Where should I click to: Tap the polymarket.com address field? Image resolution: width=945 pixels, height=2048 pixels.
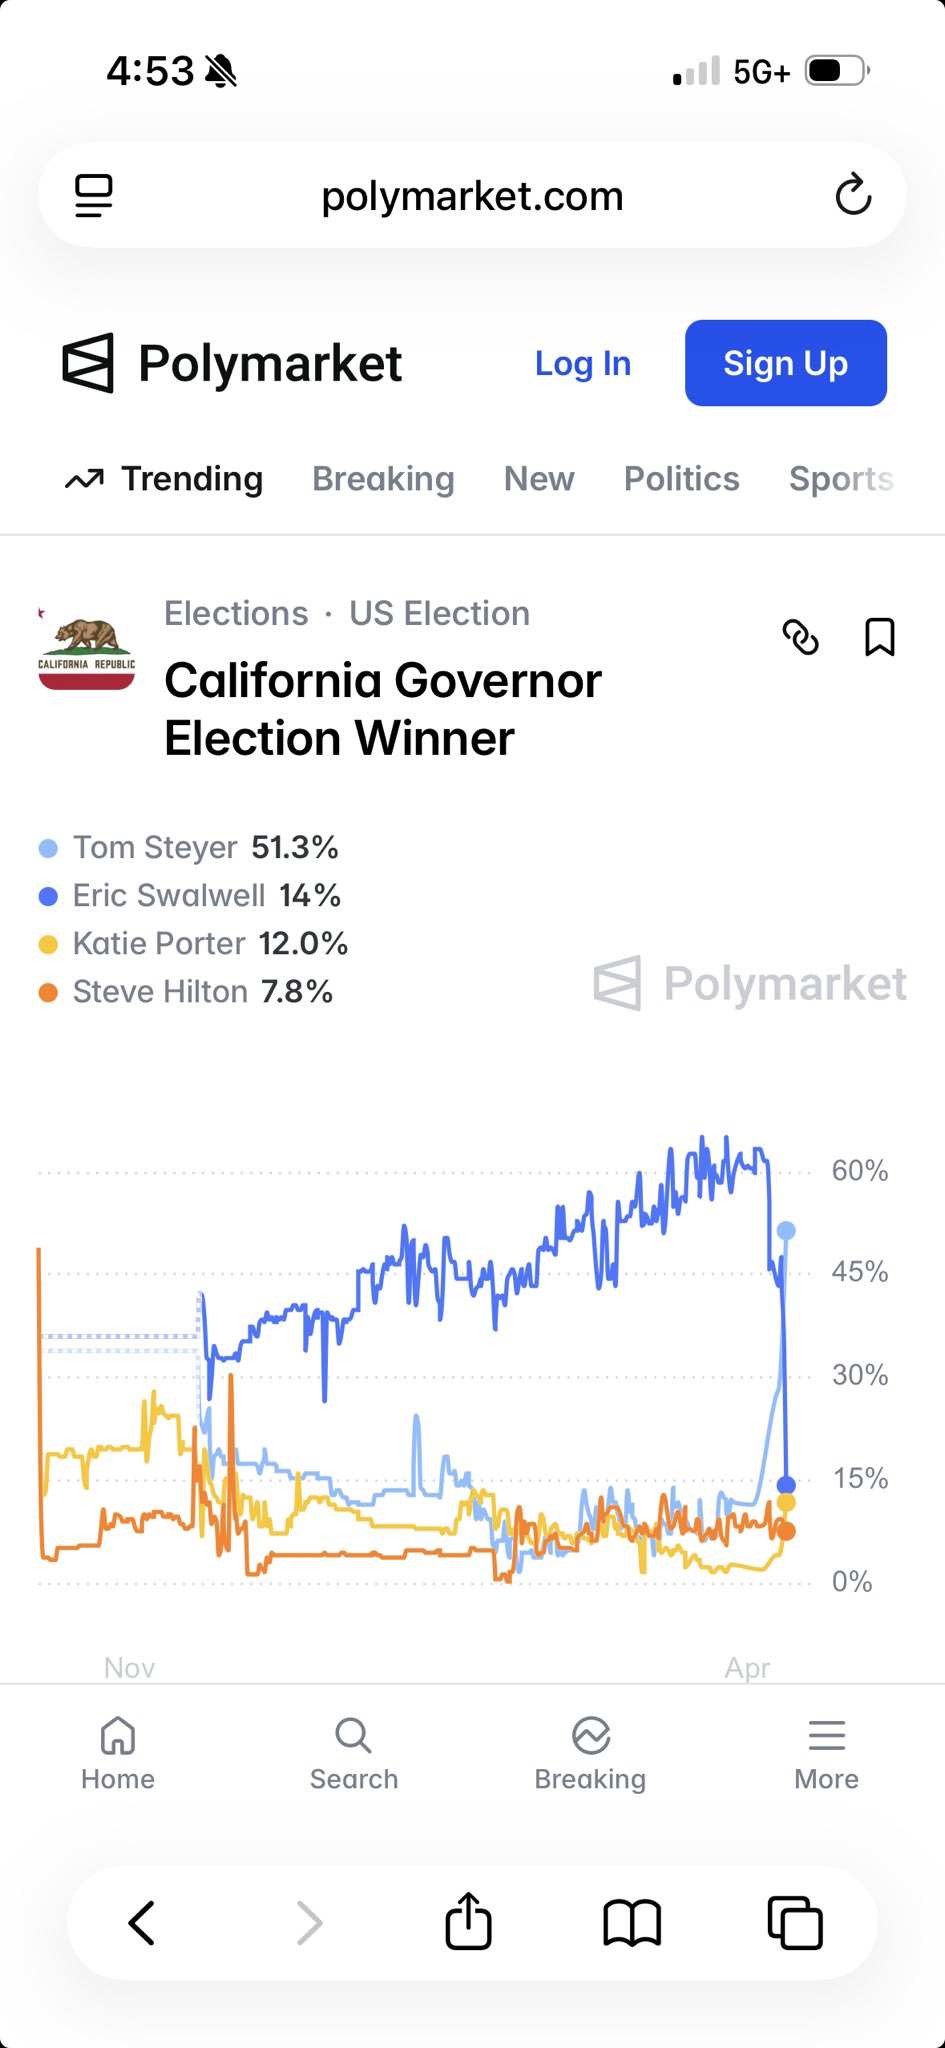[x=472, y=195]
